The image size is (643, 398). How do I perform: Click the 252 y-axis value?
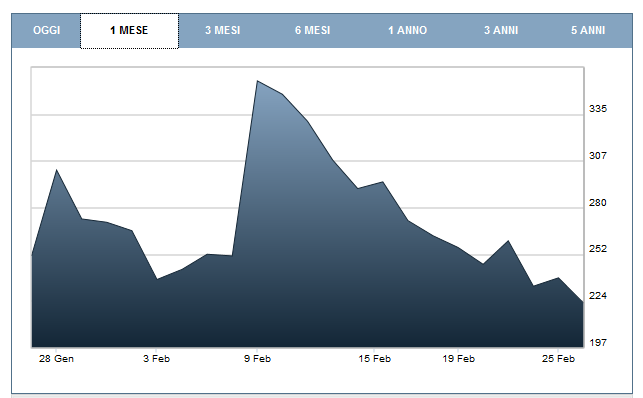point(598,248)
